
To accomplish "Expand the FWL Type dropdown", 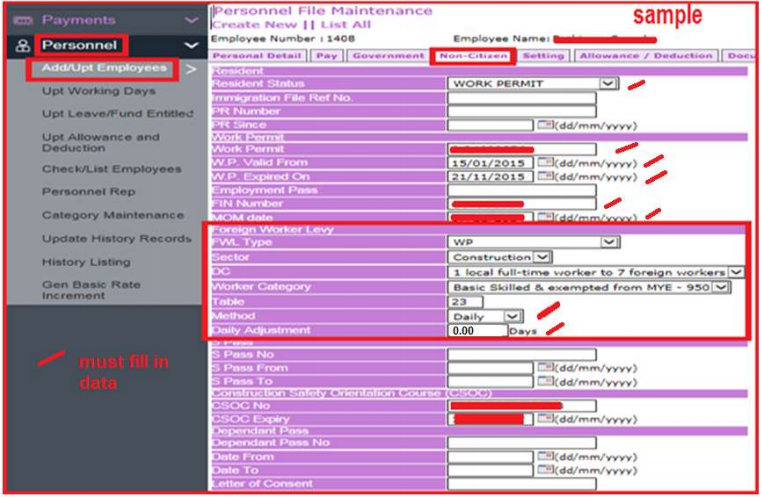I will 608,242.
